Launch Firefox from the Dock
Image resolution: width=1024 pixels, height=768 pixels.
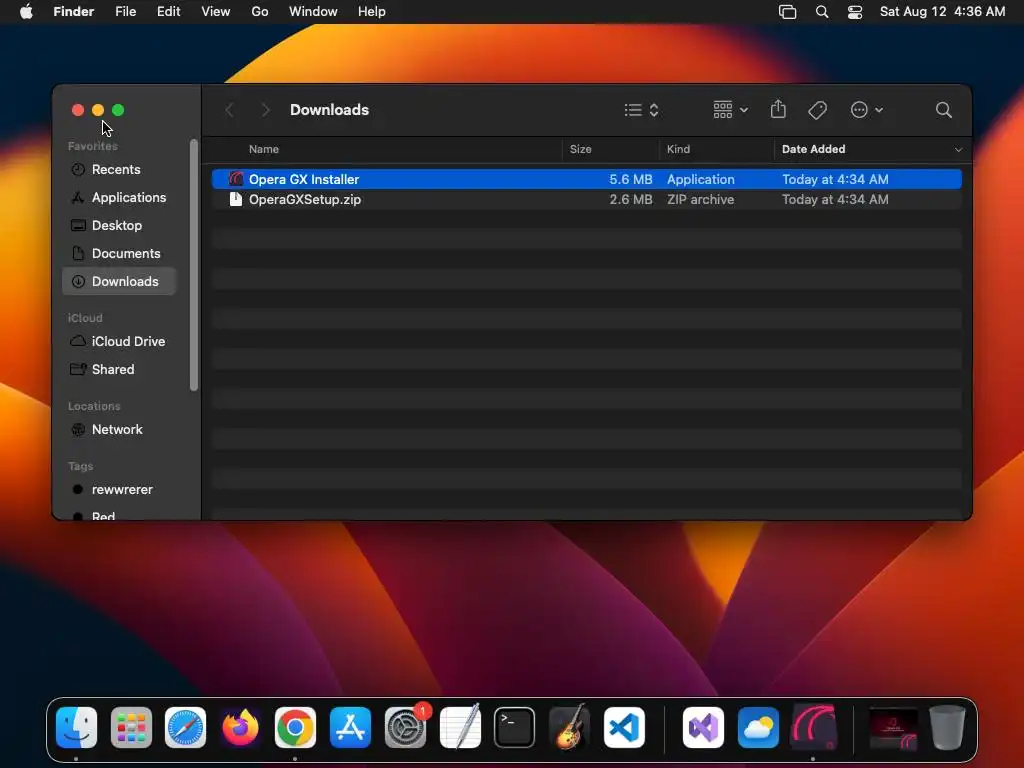point(240,728)
